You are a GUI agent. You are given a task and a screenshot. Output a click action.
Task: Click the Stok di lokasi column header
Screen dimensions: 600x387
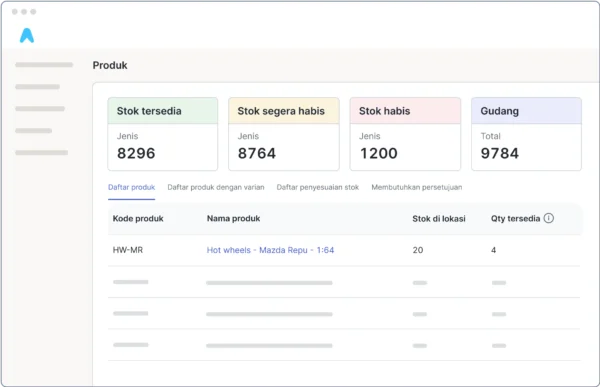[439, 219]
